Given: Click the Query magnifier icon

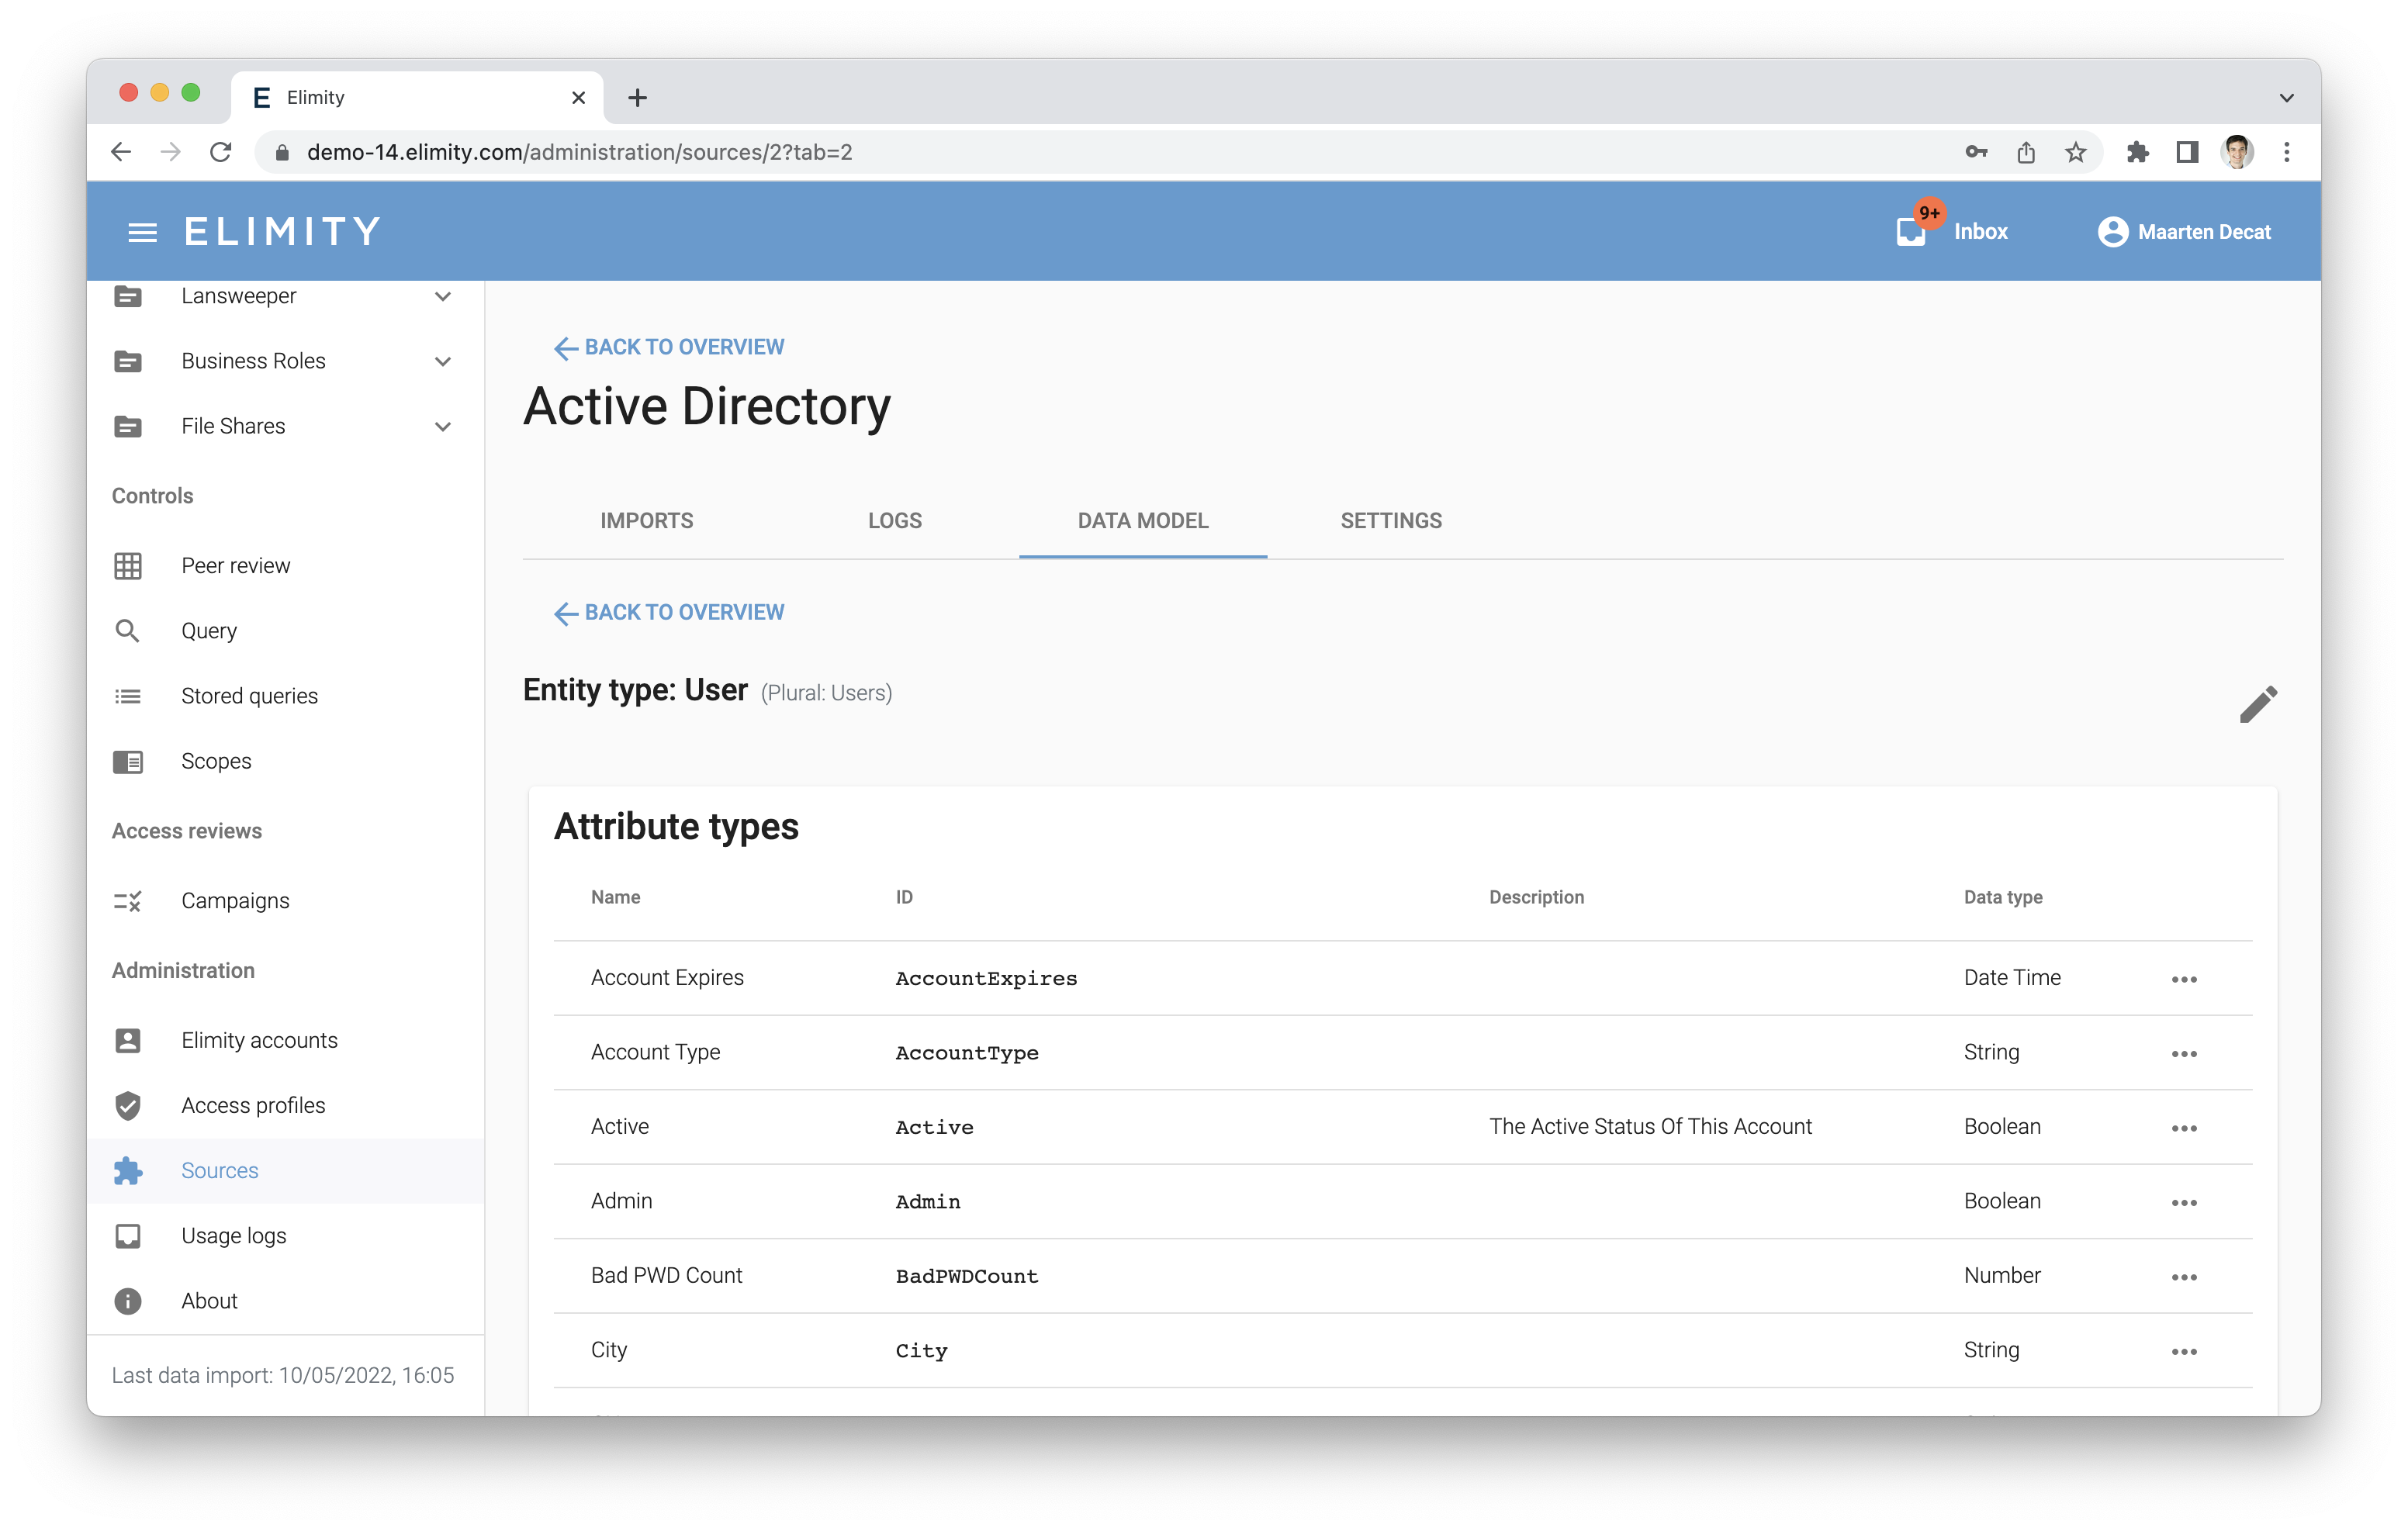Looking at the screenshot, I should [128, 631].
